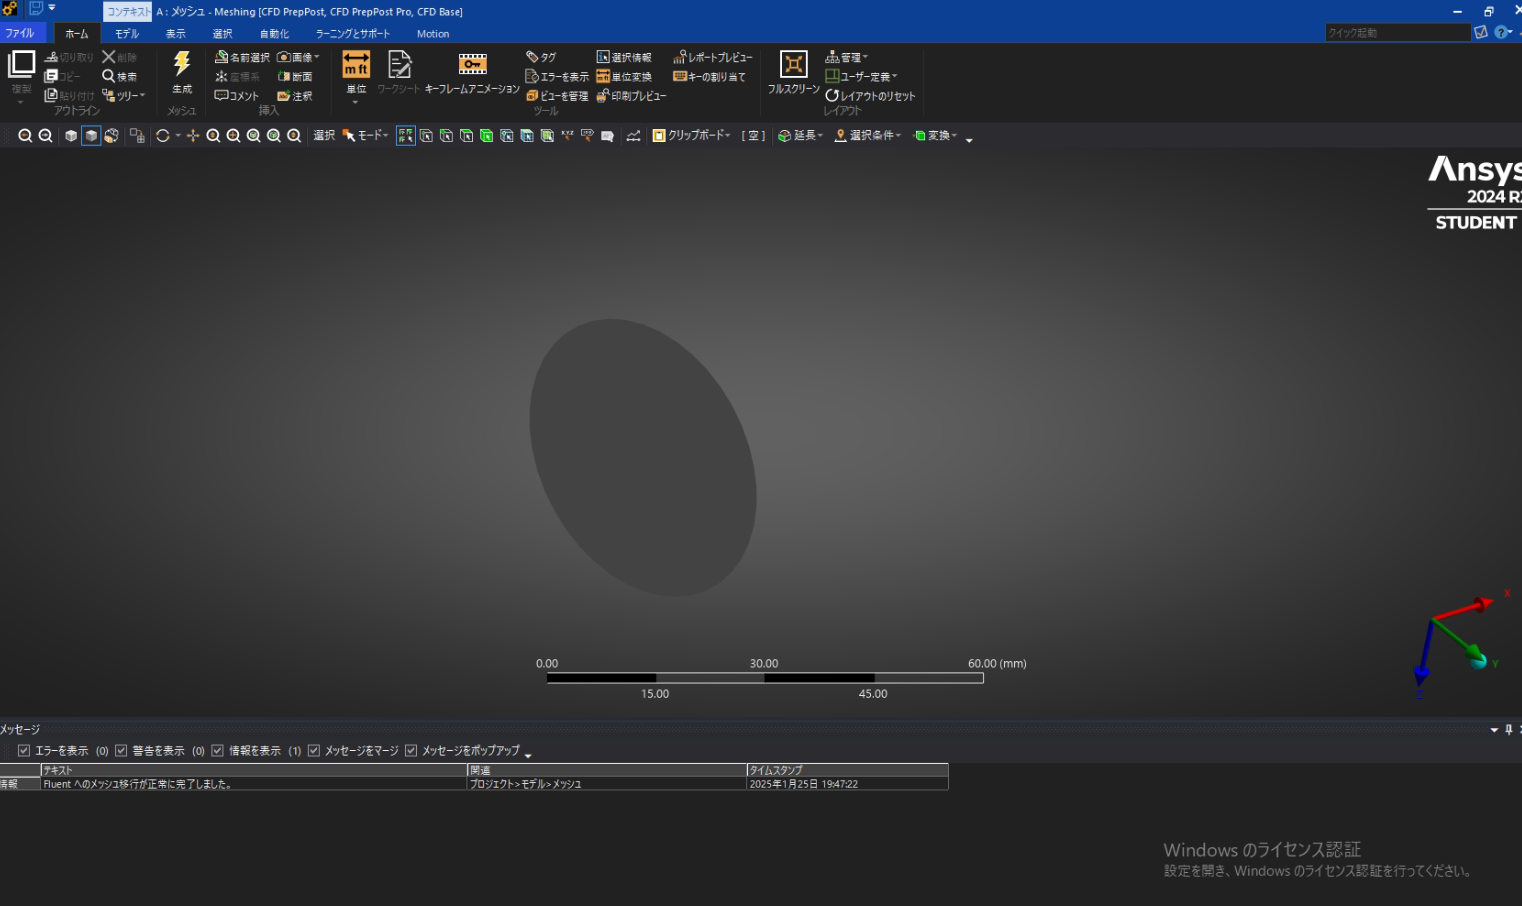Open 単位変換 unit converter
Screen dimensions: 1522x906
(624, 76)
